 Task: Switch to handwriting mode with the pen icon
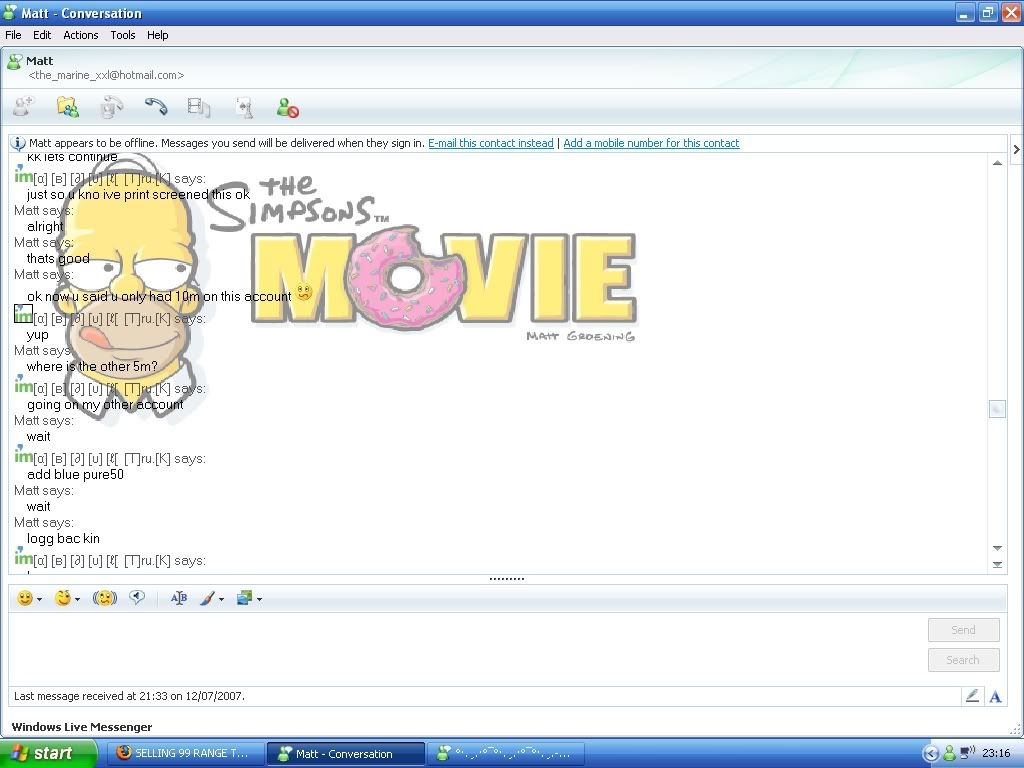(971, 696)
